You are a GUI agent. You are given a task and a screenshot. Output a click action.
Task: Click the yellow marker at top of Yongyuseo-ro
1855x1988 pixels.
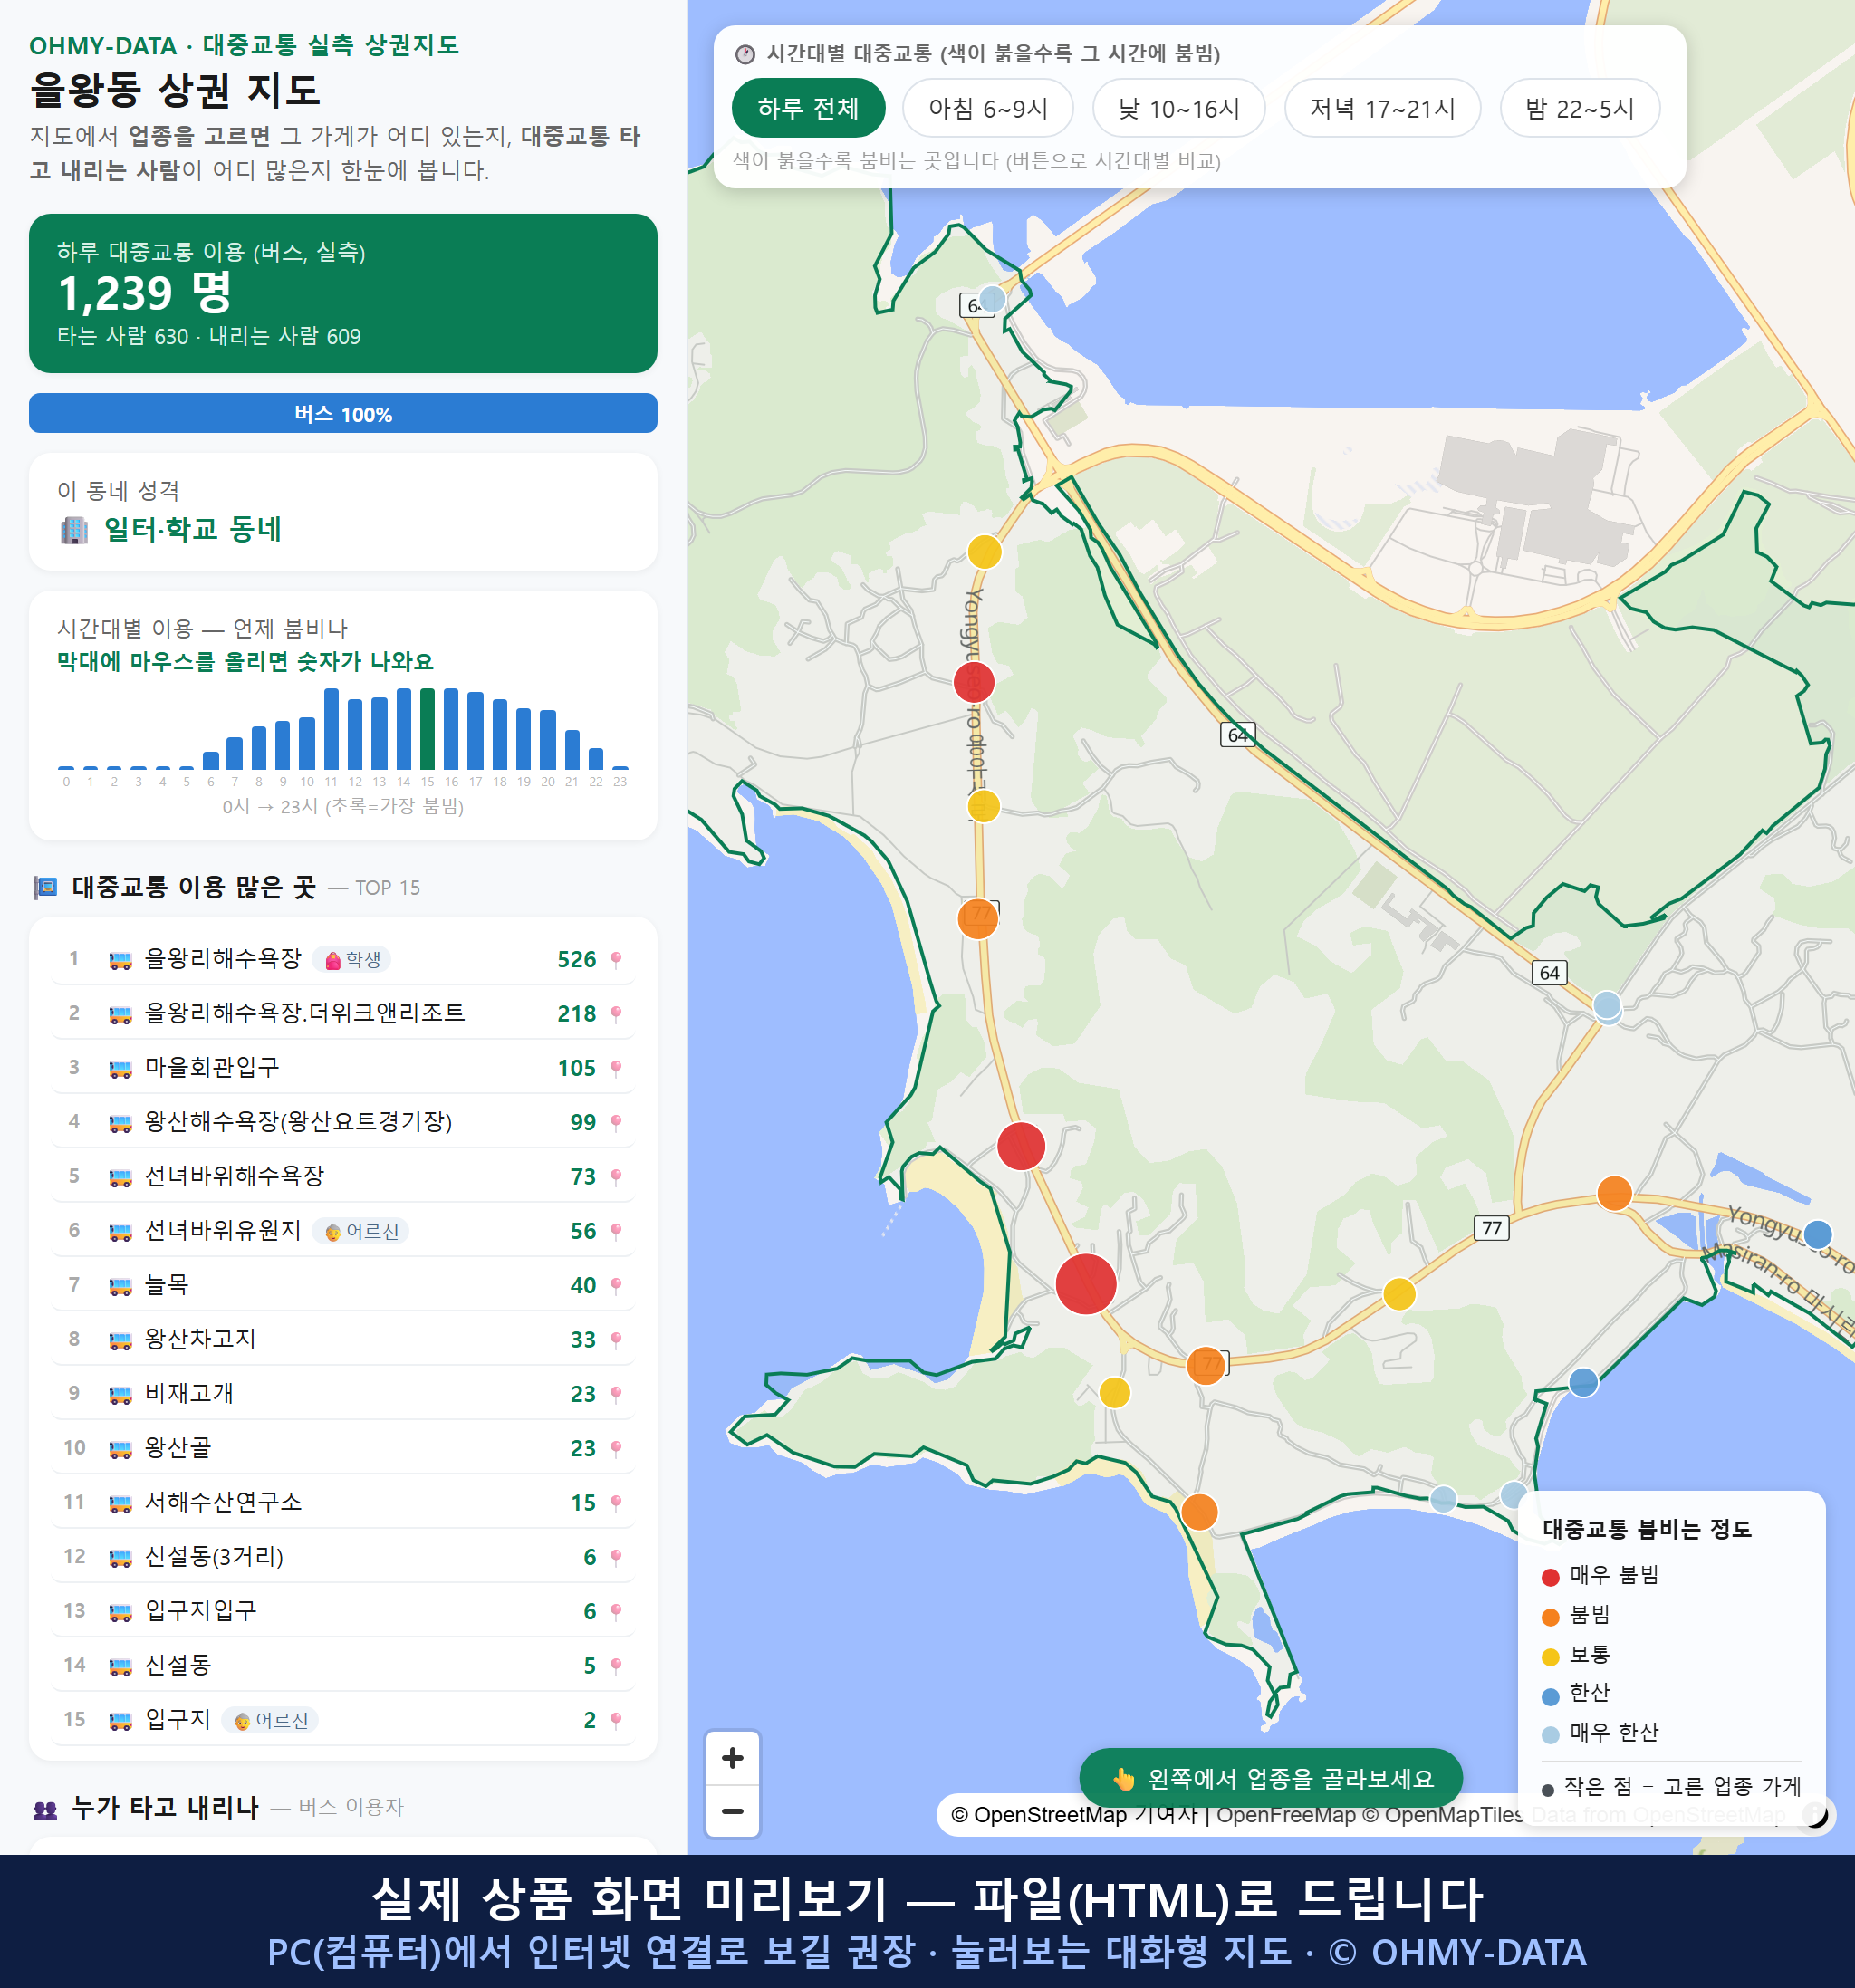(984, 551)
